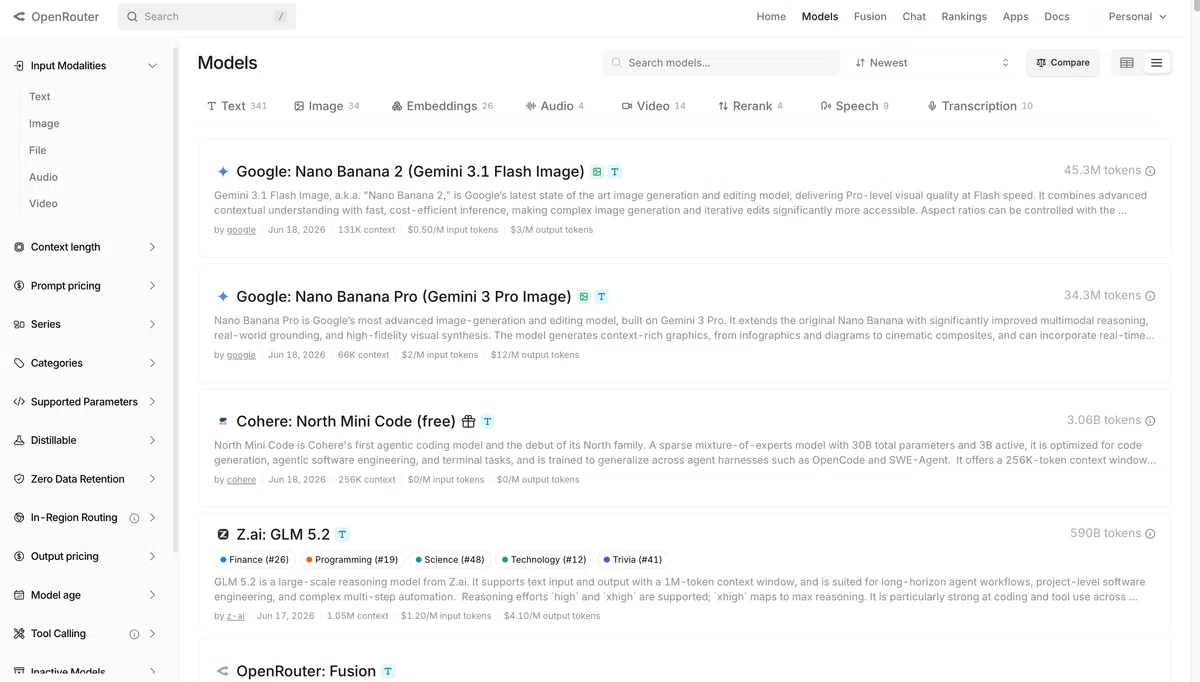Open the Speech models tab
The height and width of the screenshot is (682, 1200).
click(854, 106)
